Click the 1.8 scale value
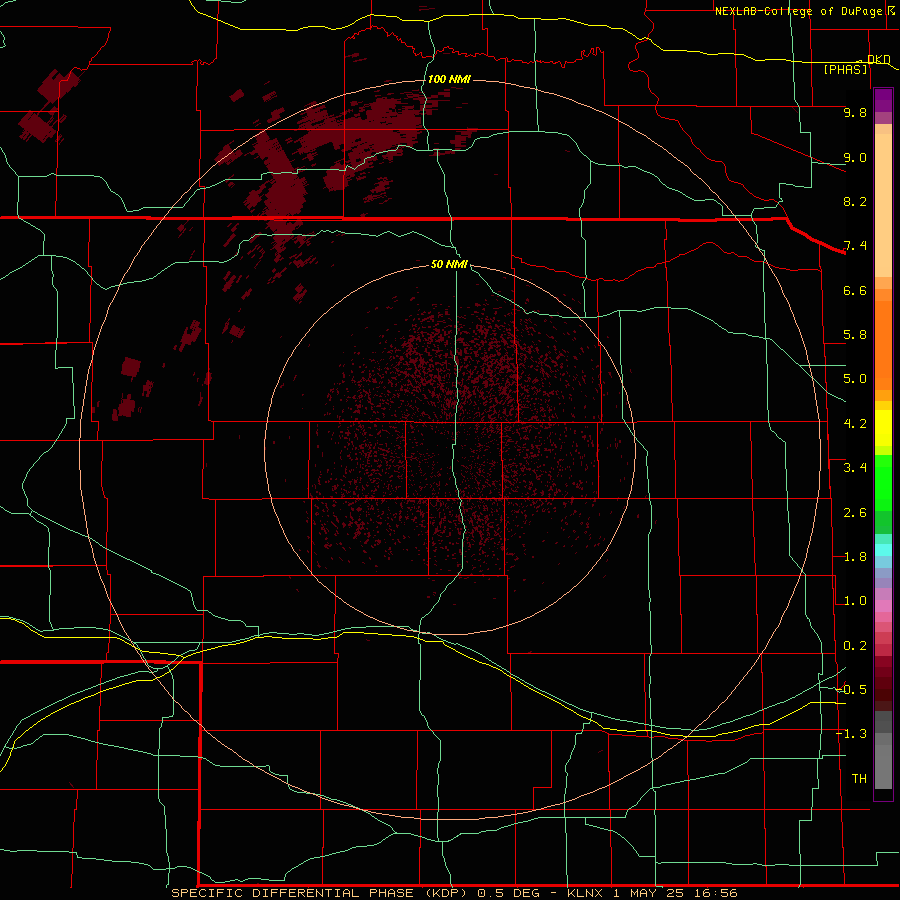This screenshot has height=900, width=900. pos(855,557)
